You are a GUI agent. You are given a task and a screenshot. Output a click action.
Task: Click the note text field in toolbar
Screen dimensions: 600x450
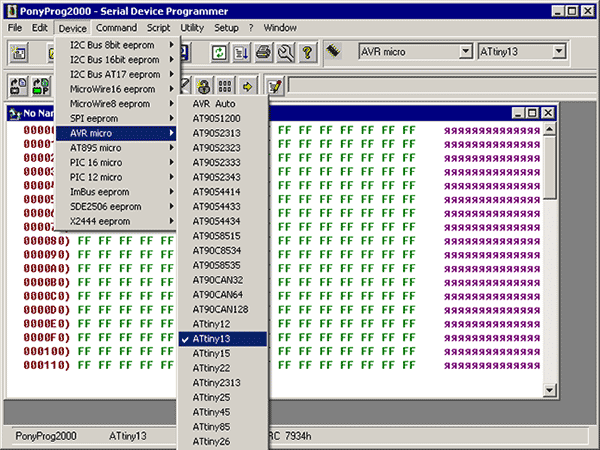pos(443,86)
